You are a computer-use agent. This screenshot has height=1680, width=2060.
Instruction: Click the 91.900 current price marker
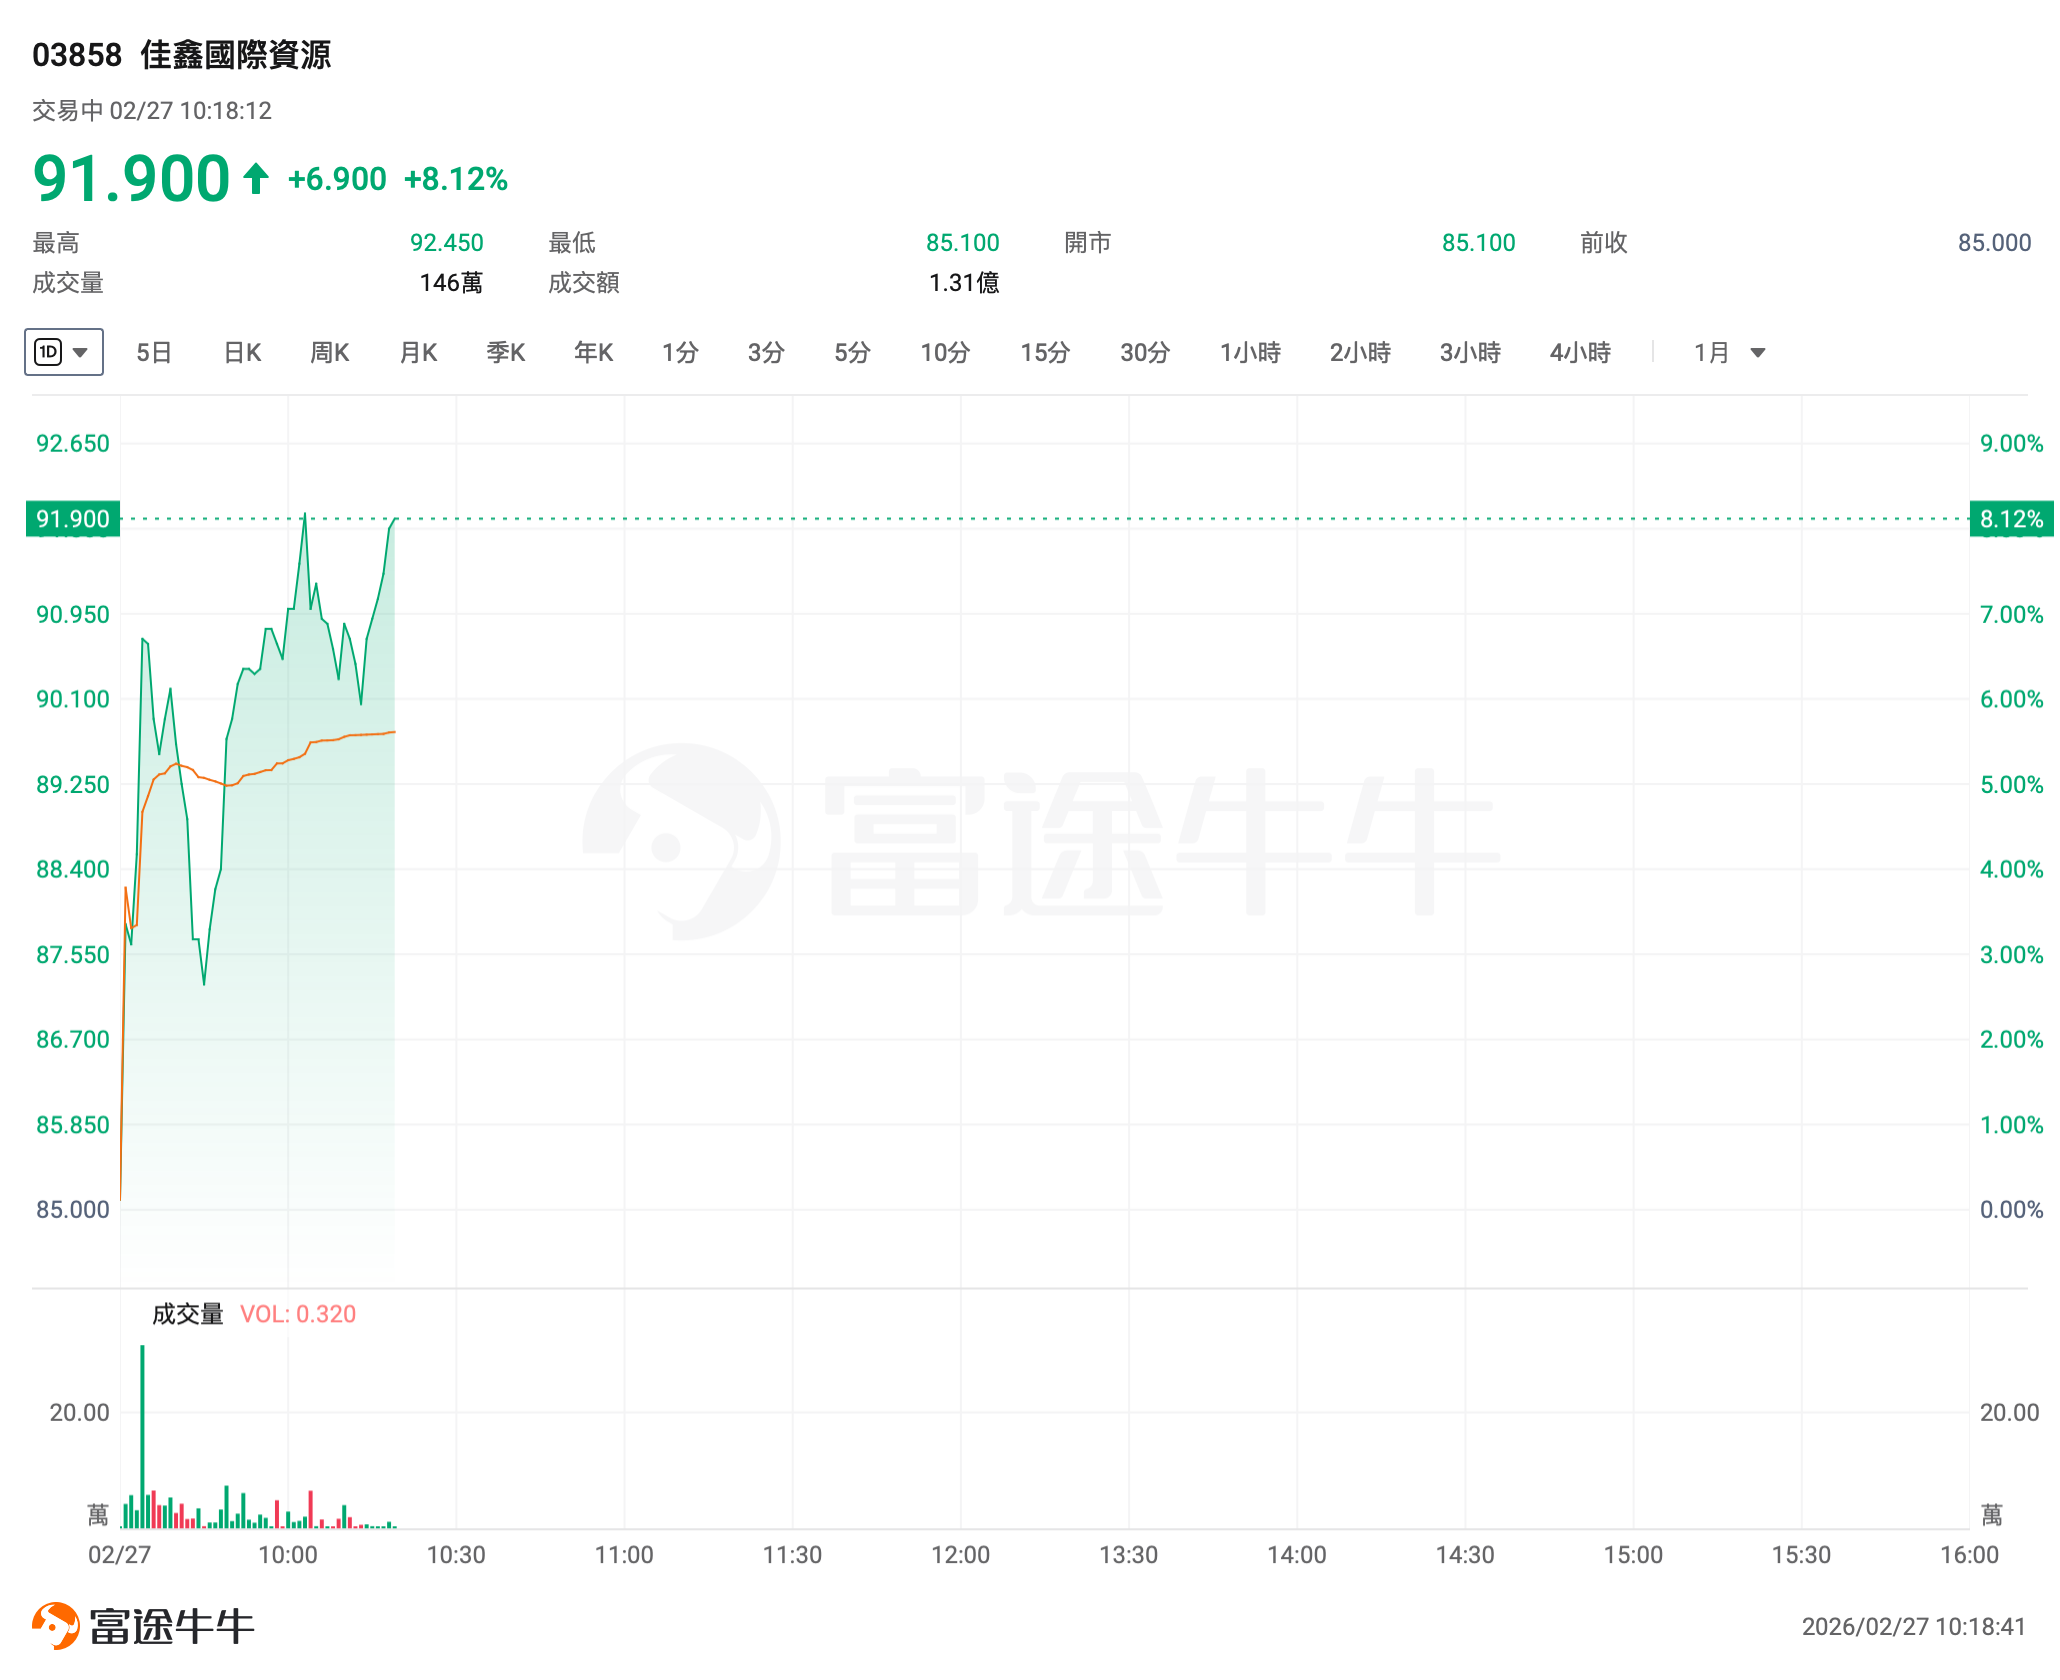pos(73,519)
